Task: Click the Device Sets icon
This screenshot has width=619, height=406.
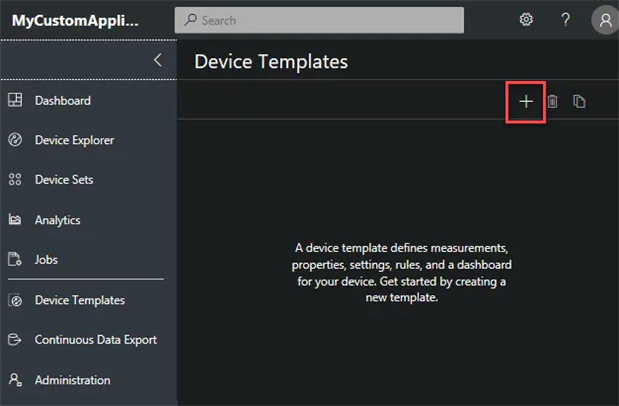Action: coord(15,180)
